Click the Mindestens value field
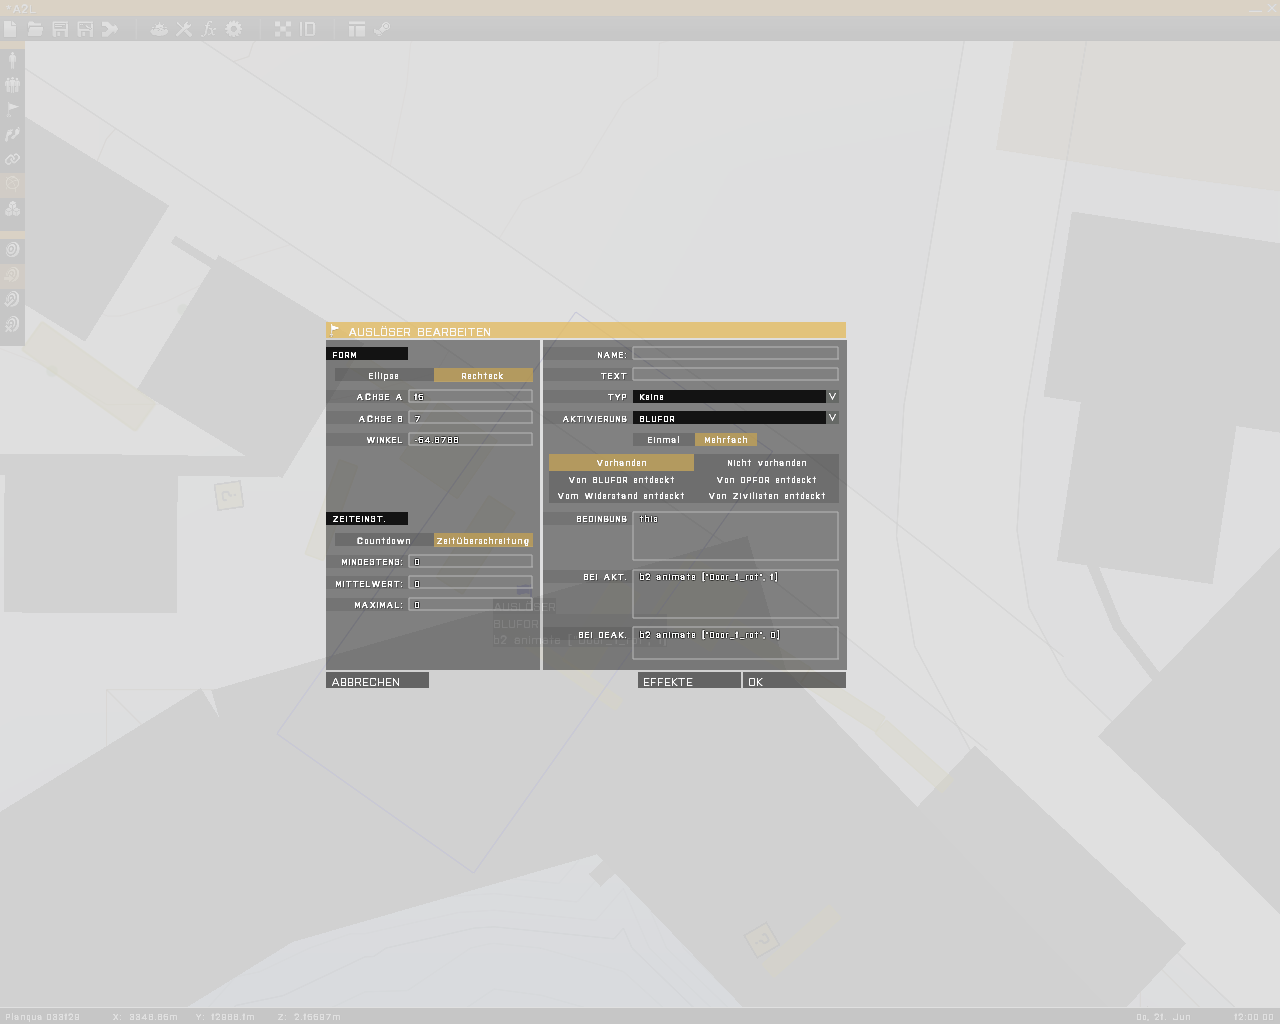 470,562
